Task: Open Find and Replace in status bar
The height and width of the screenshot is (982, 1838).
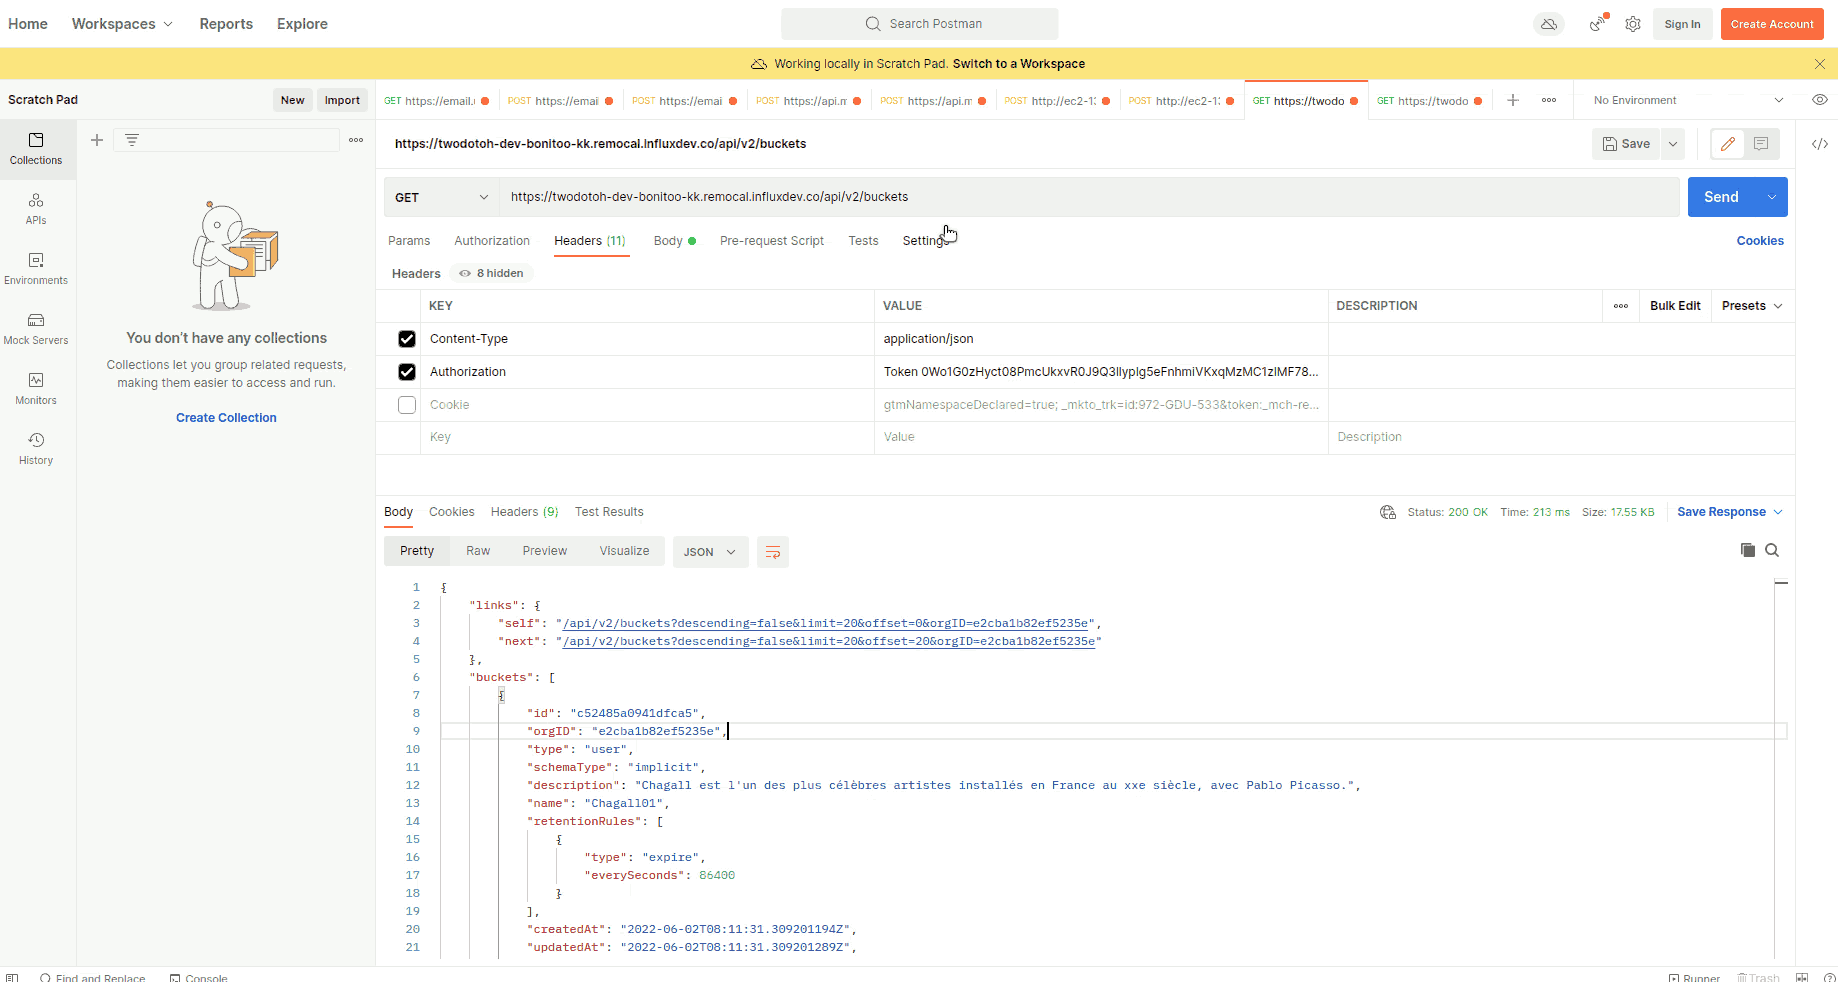Action: click(x=93, y=977)
